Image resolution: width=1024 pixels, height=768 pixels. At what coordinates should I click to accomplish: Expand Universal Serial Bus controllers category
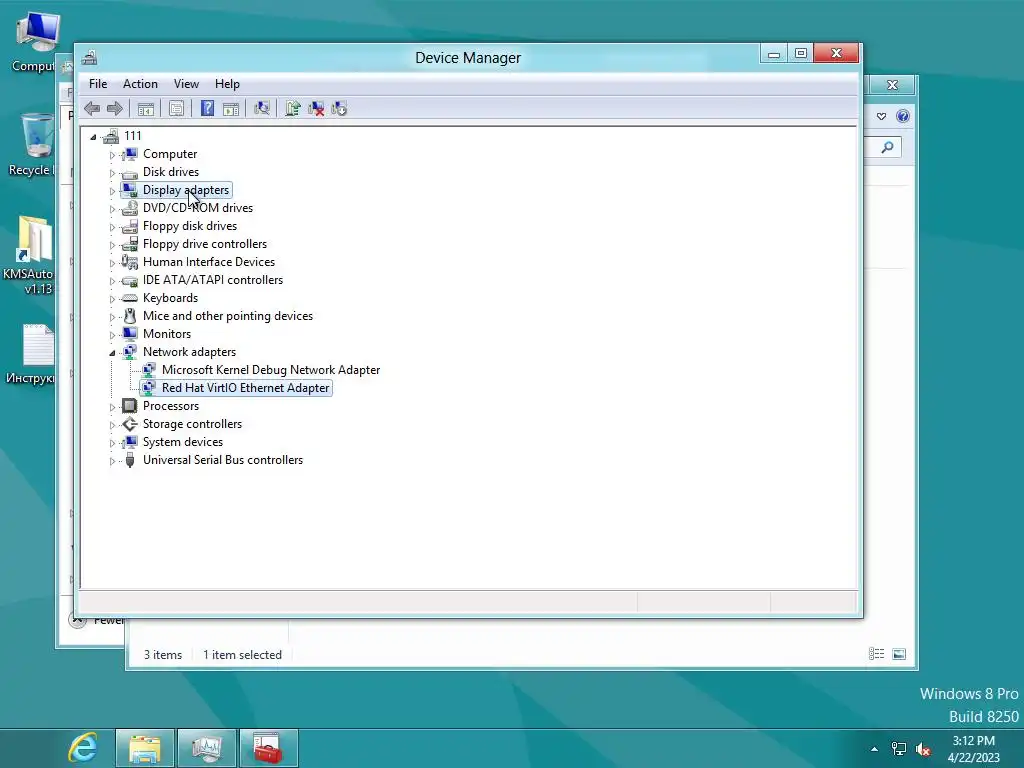coord(112,461)
